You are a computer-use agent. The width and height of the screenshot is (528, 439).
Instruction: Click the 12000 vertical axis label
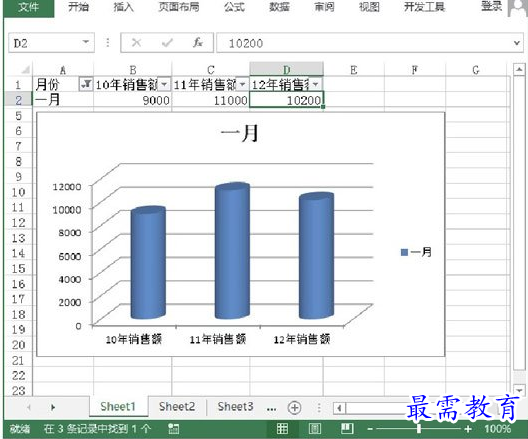[67, 187]
